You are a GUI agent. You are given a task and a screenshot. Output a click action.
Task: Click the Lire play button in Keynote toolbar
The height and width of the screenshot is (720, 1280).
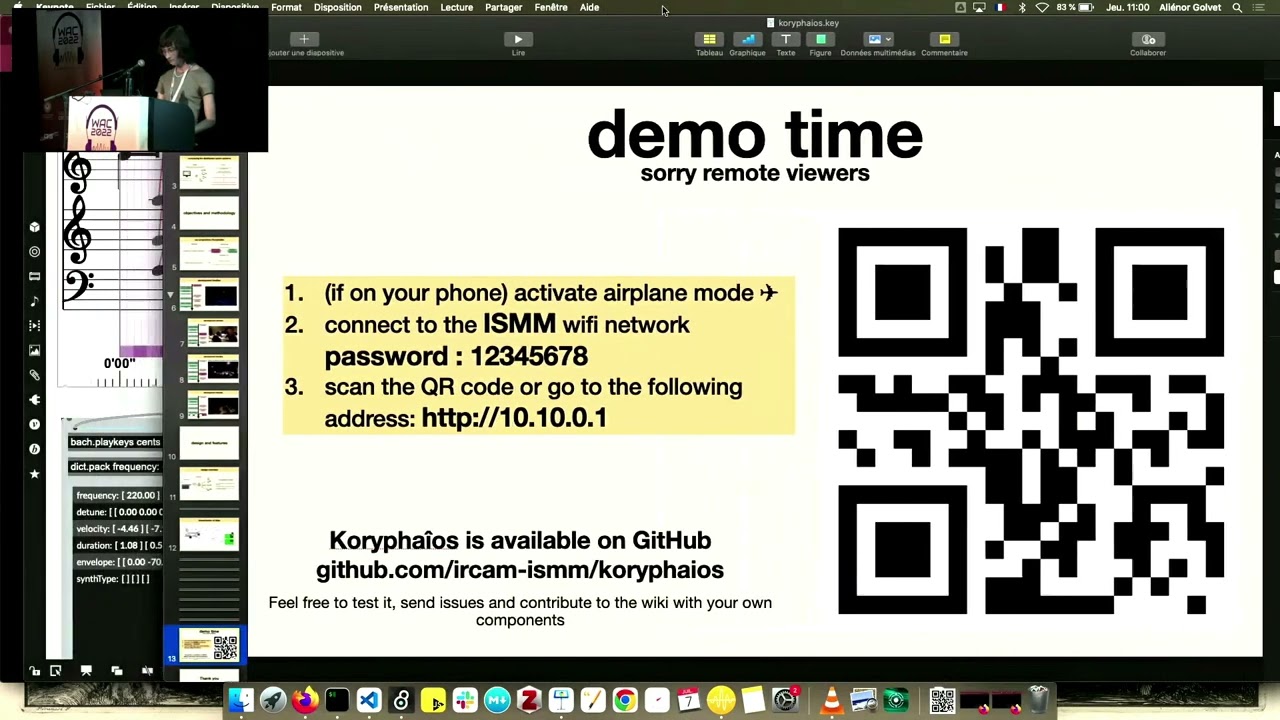[518, 40]
